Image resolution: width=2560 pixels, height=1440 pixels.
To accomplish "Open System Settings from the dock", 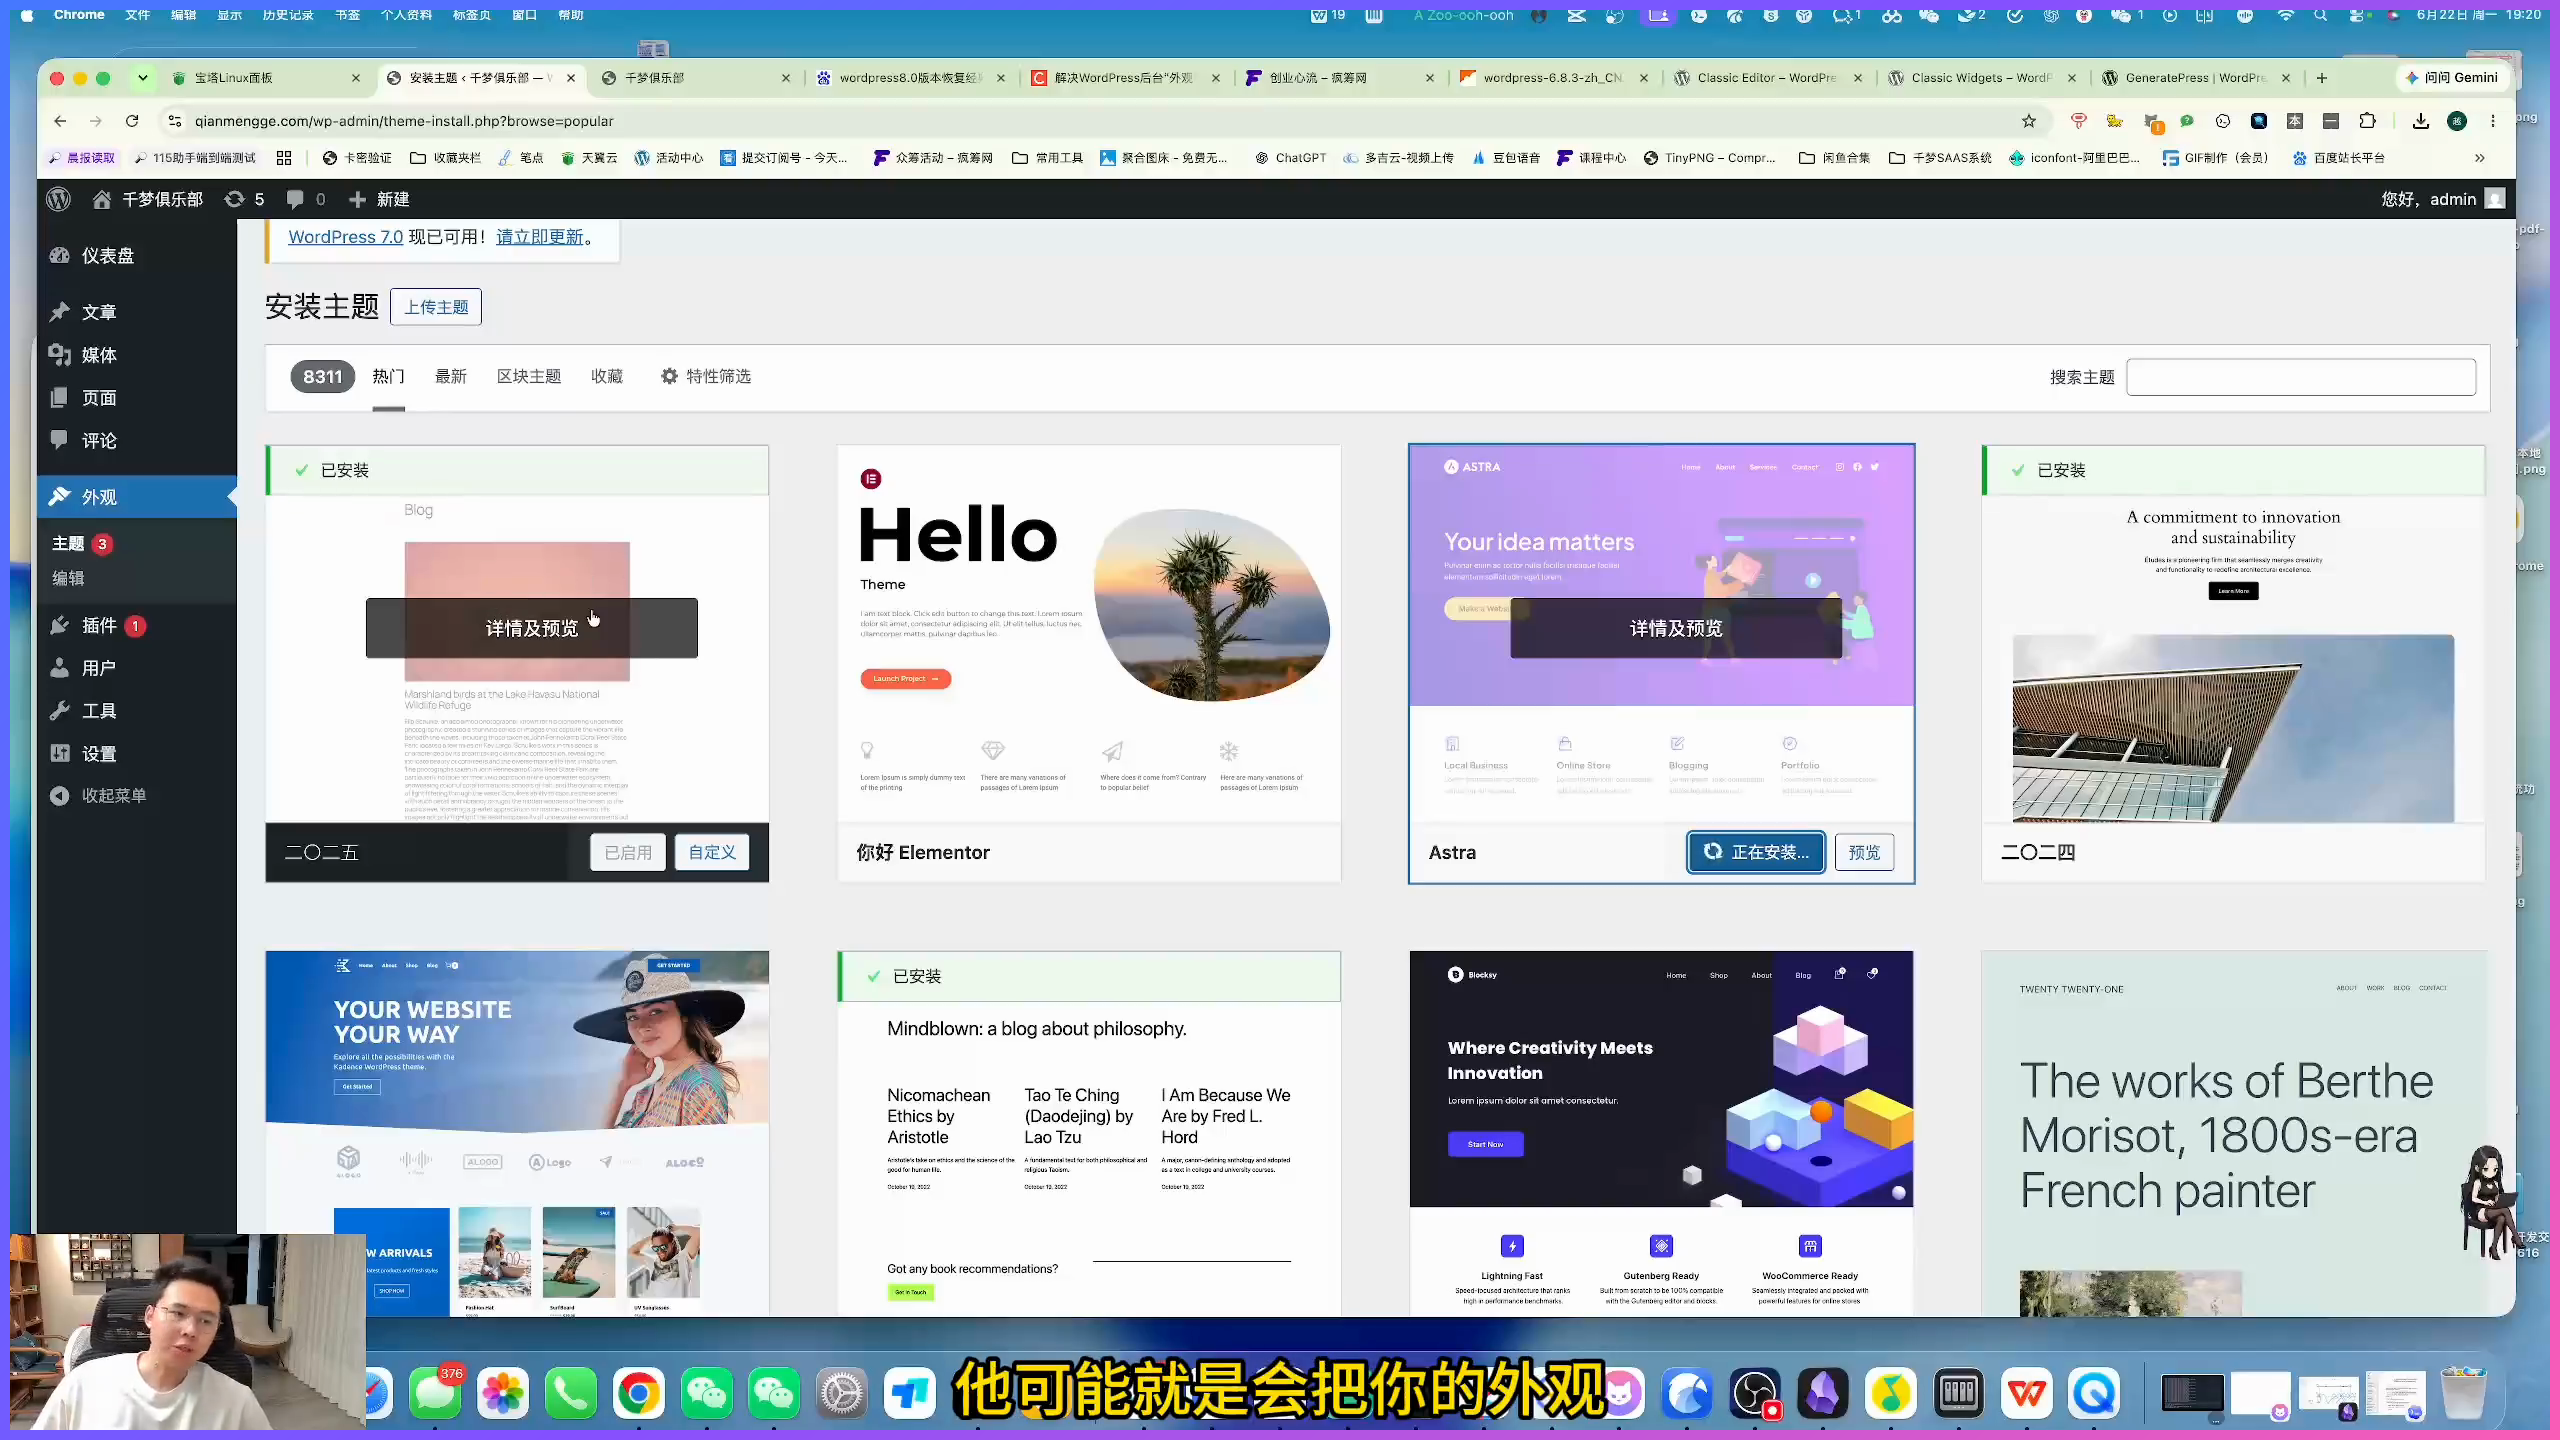I will (x=842, y=1393).
